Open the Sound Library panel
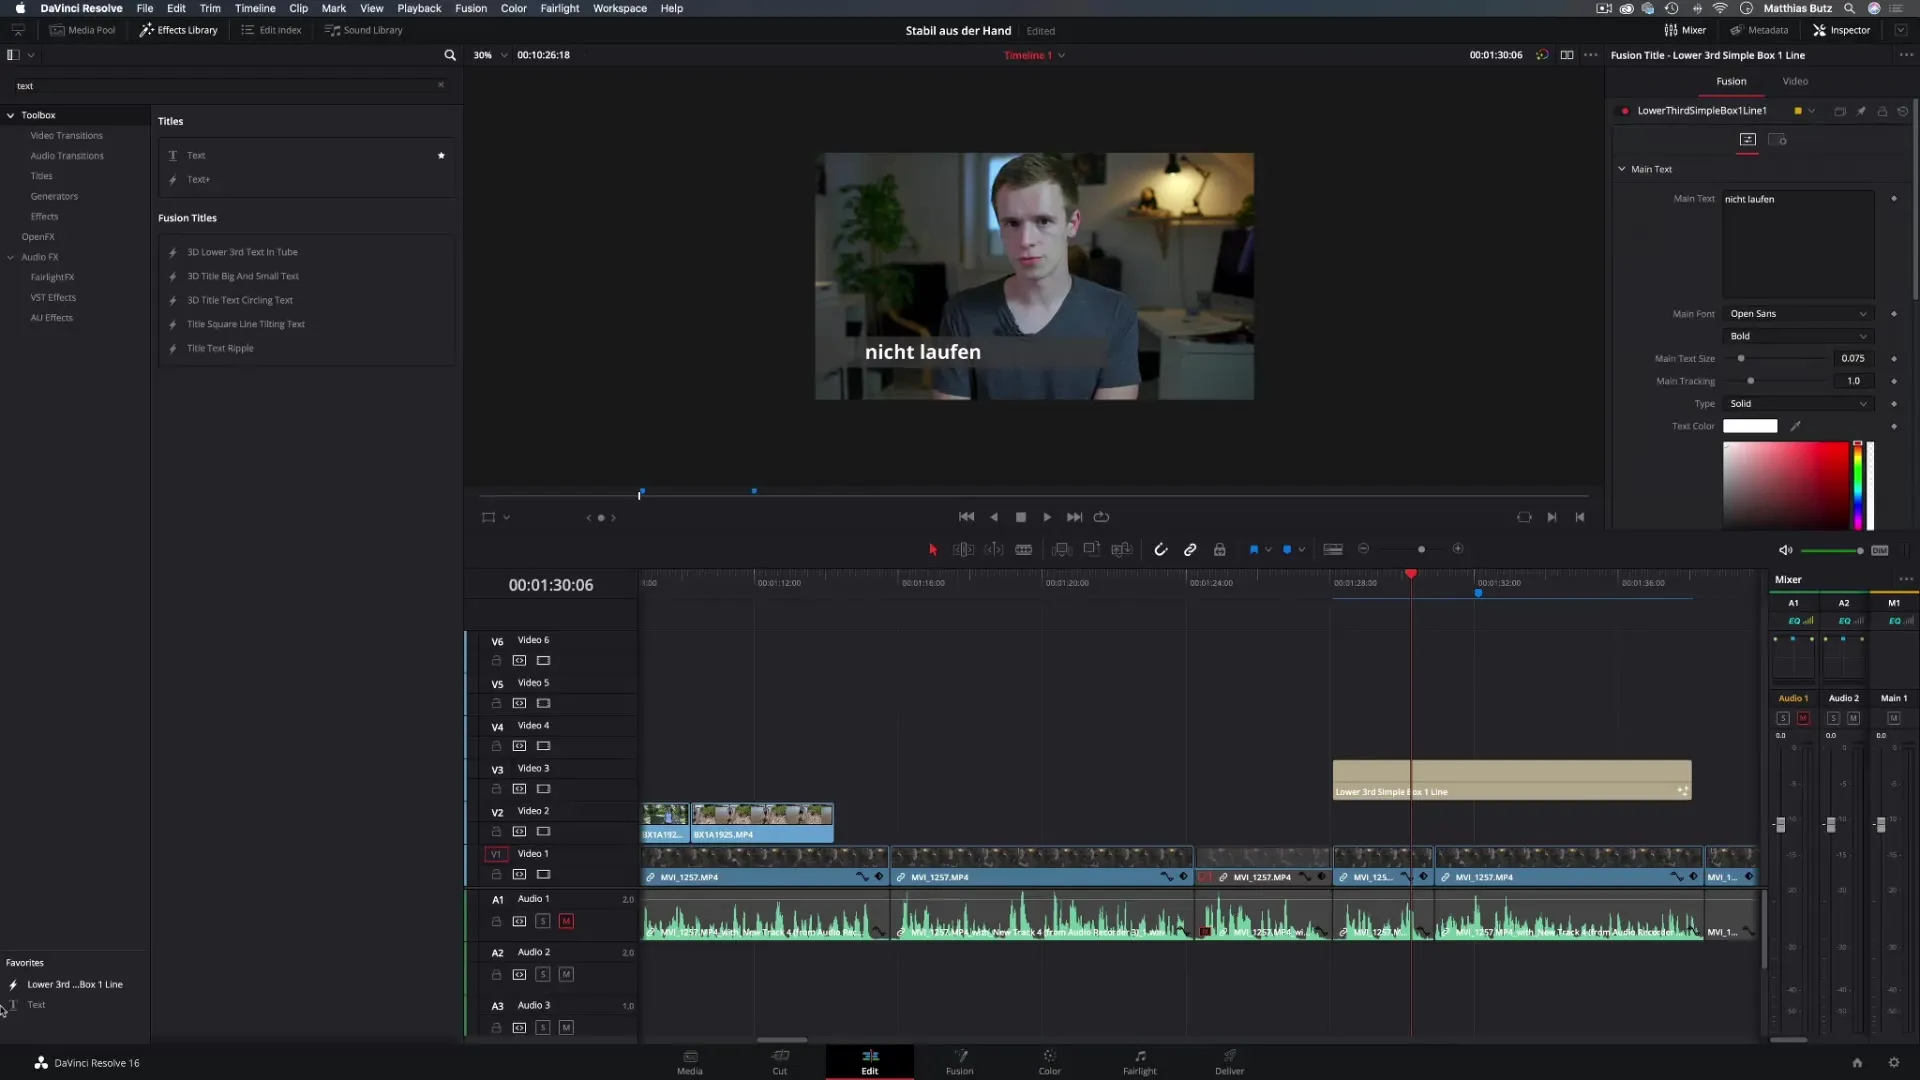 point(364,30)
